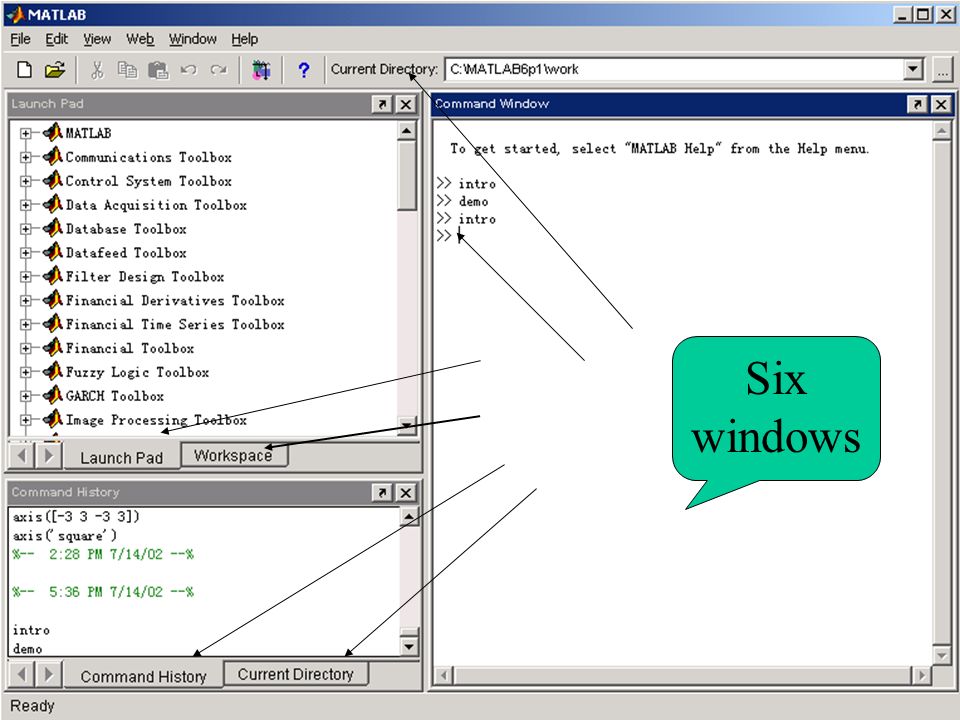Click the Communications Toolbox icon
960x720 pixels.
coord(53,156)
